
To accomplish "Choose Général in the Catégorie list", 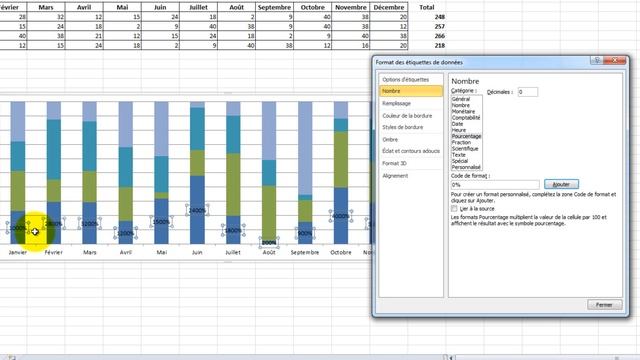I will 461,99.
